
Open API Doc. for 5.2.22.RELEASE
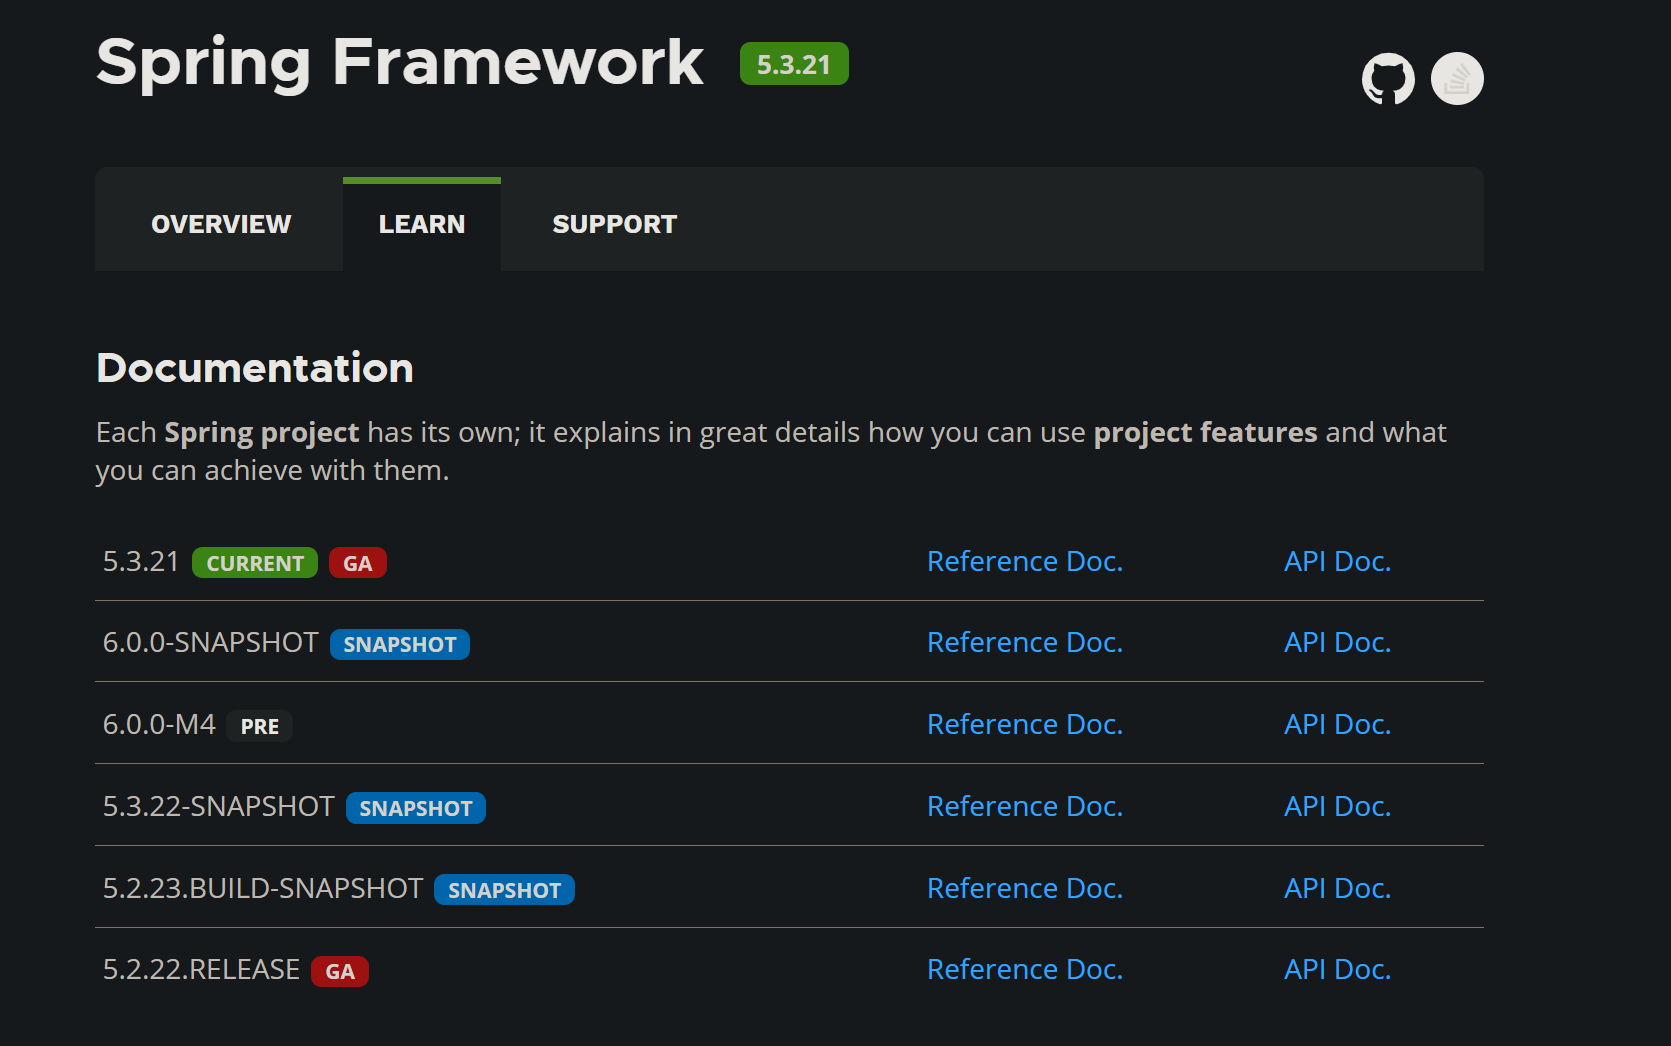1337,969
